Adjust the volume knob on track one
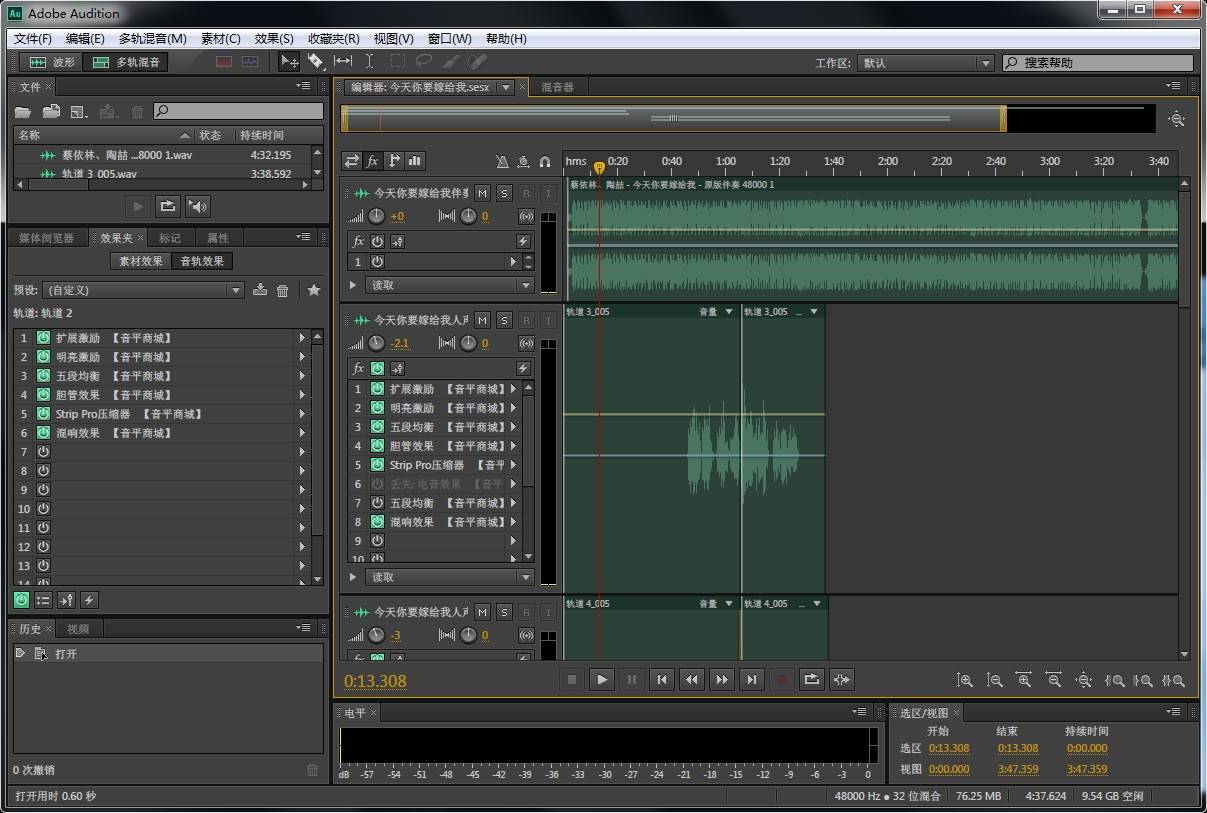The height and width of the screenshot is (813, 1207). click(x=376, y=216)
